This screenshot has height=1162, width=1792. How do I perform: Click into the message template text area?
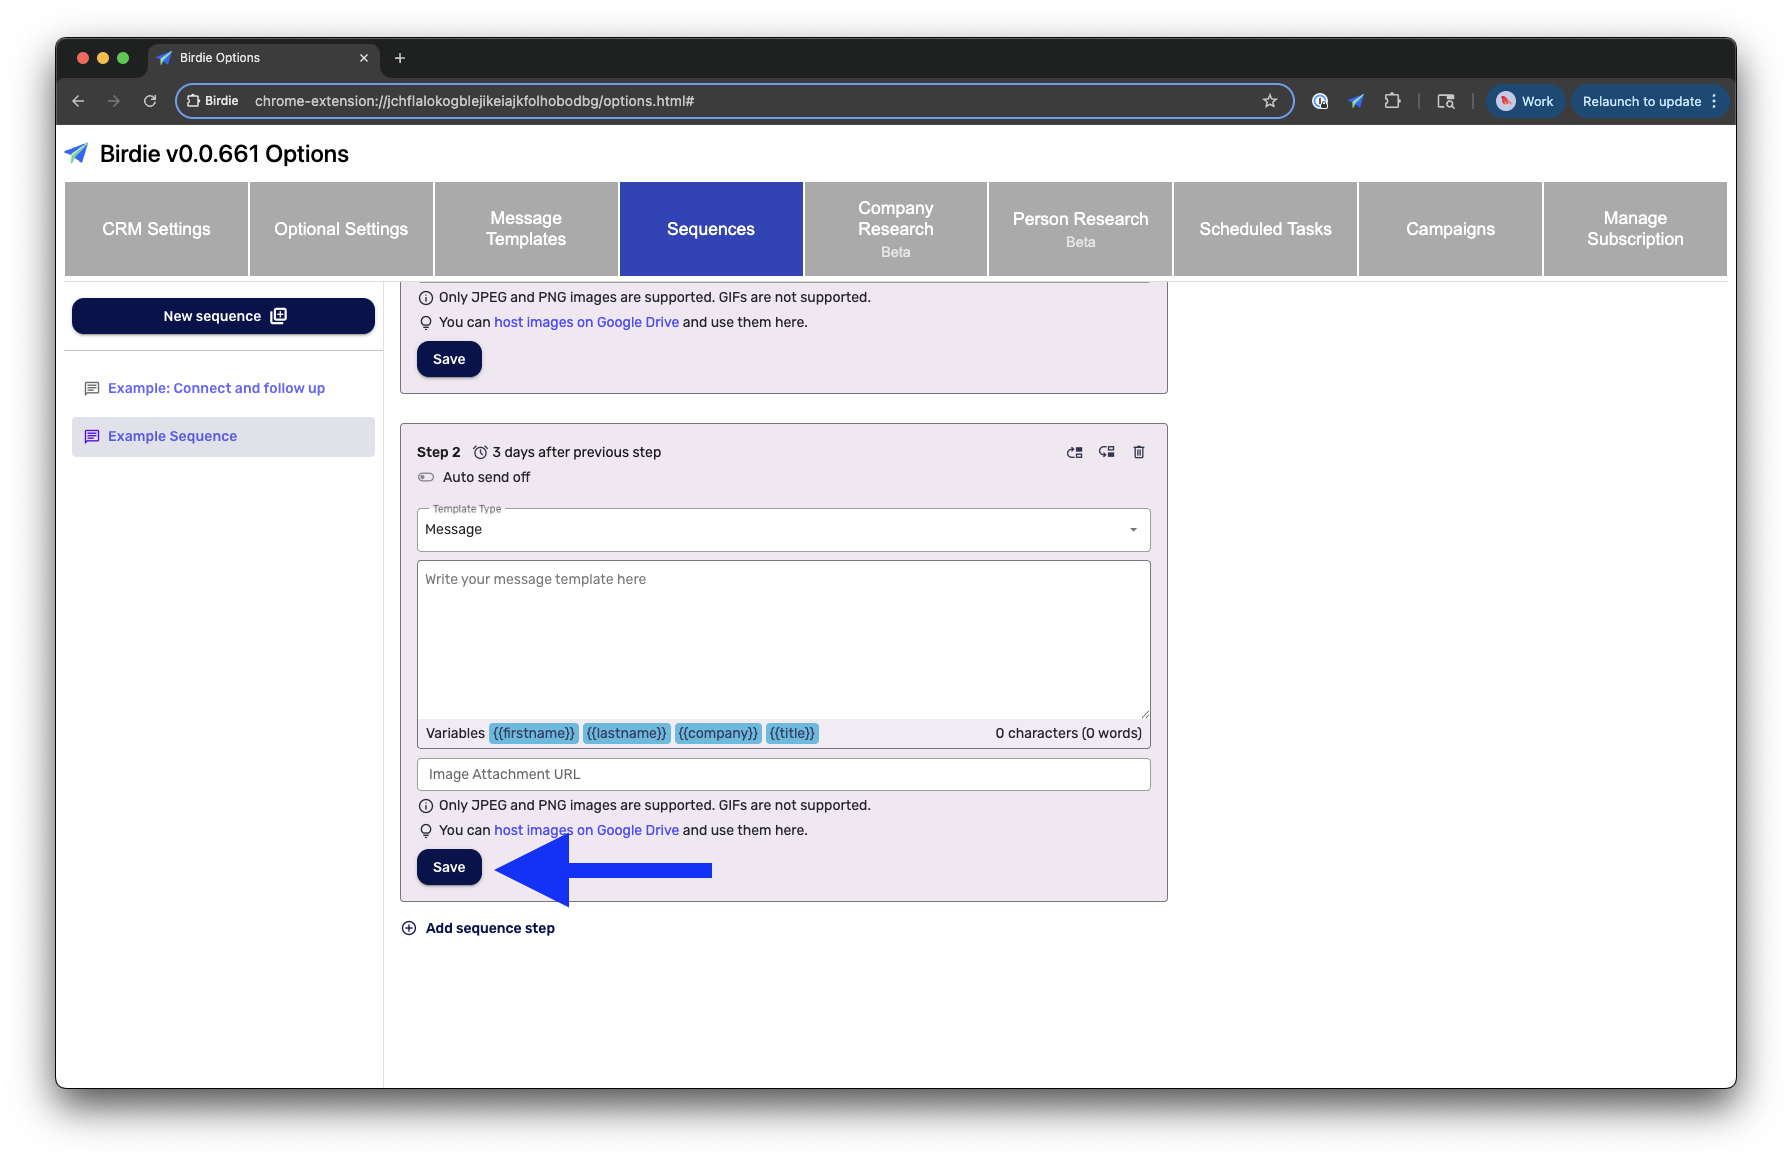click(x=784, y=640)
